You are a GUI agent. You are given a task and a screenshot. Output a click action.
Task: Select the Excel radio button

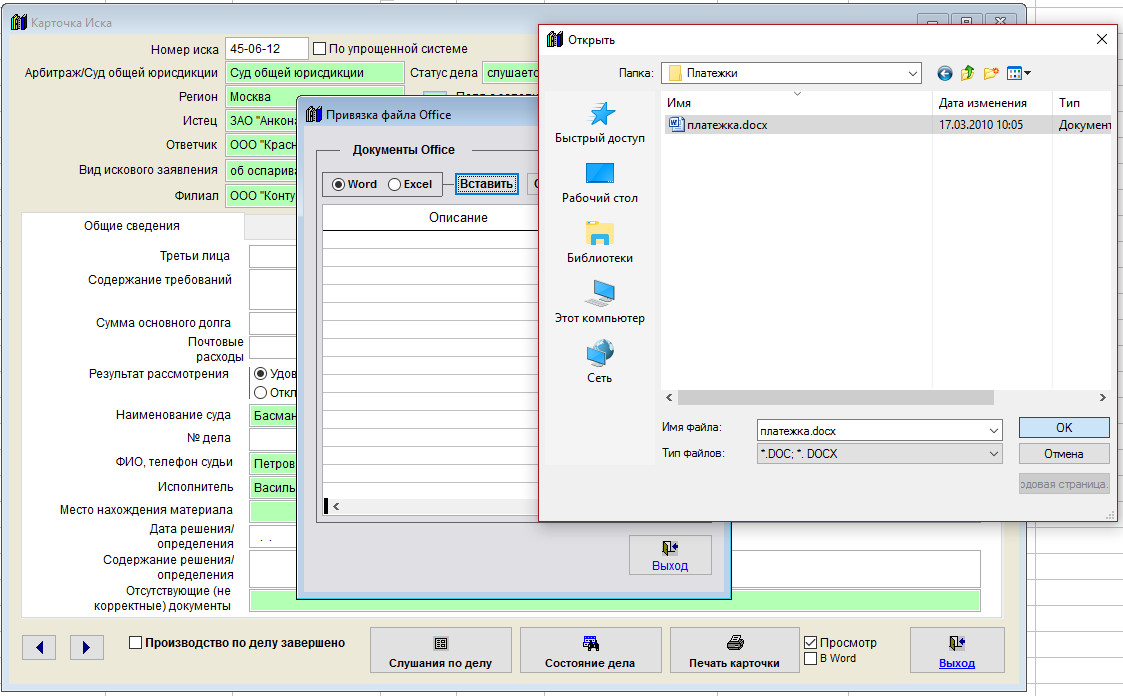[395, 184]
